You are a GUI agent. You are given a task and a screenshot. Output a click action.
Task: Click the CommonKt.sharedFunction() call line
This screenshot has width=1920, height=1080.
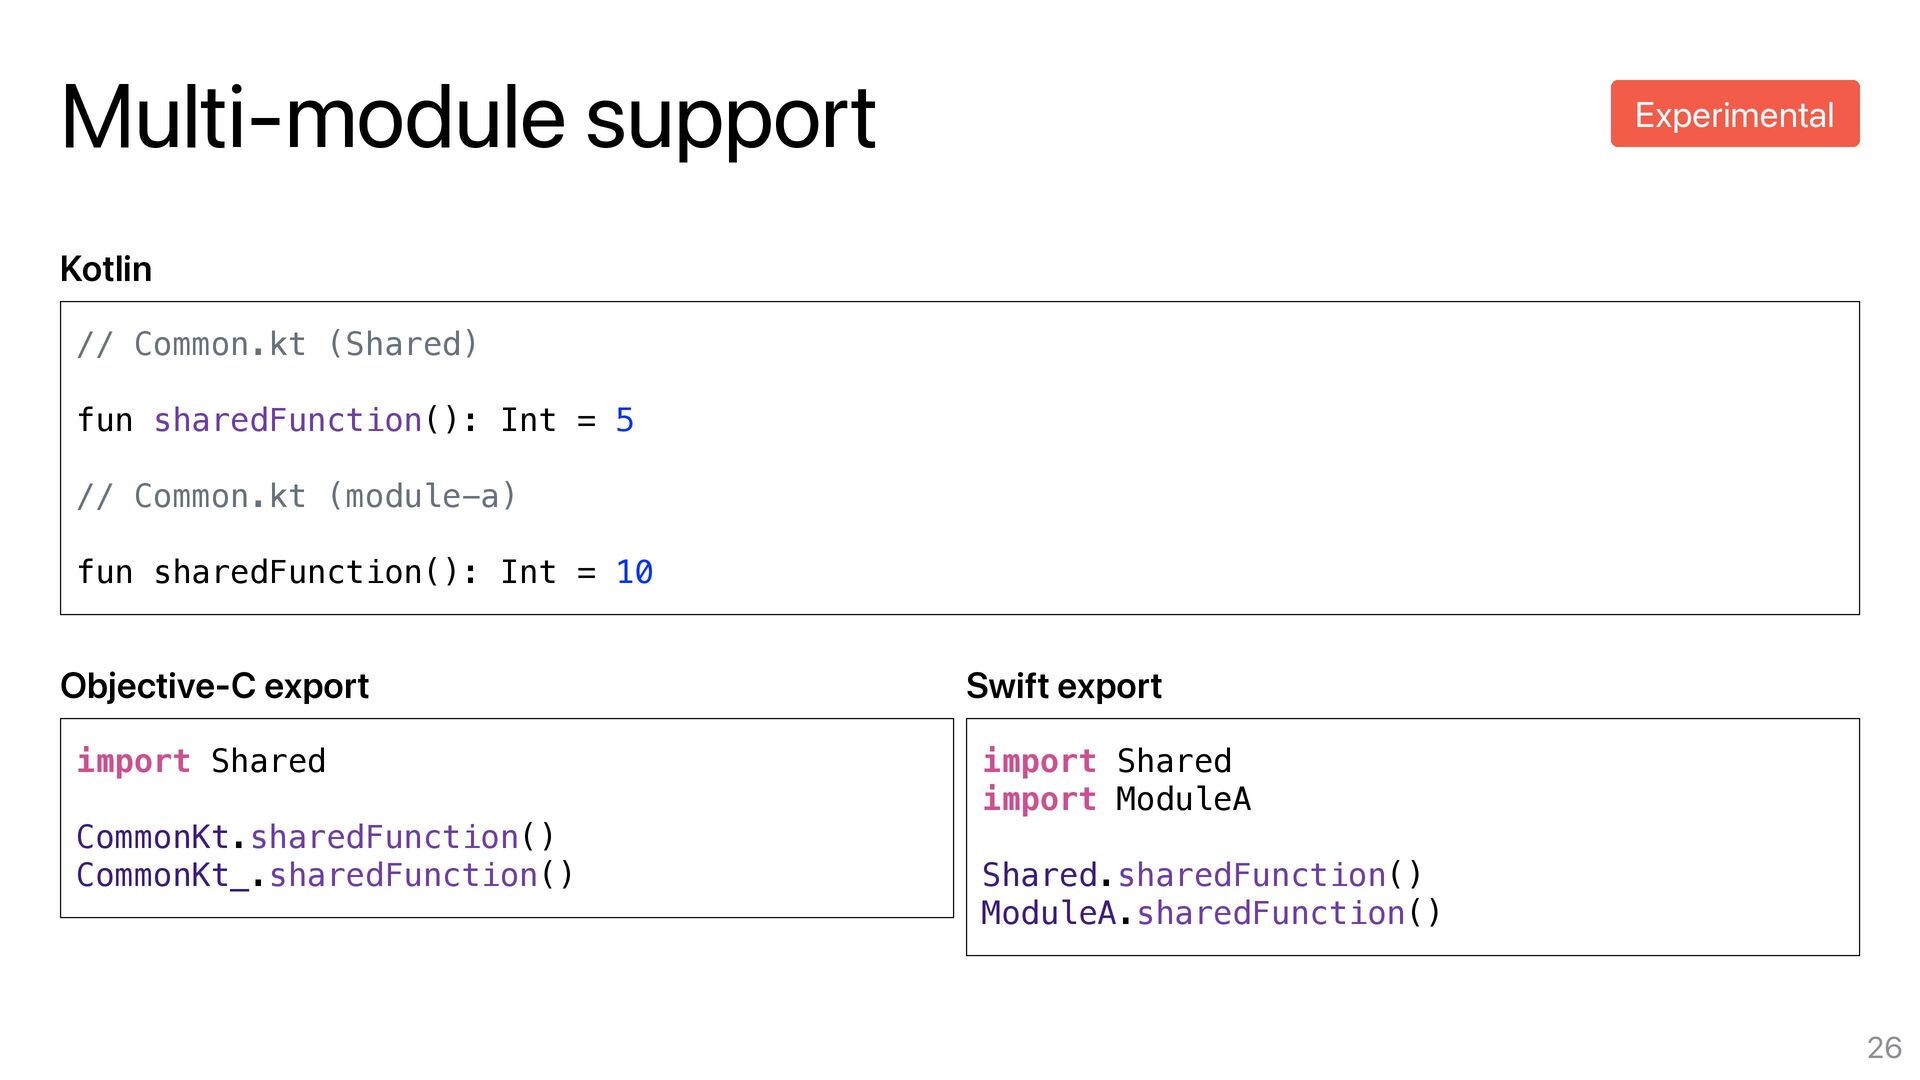[315, 837]
